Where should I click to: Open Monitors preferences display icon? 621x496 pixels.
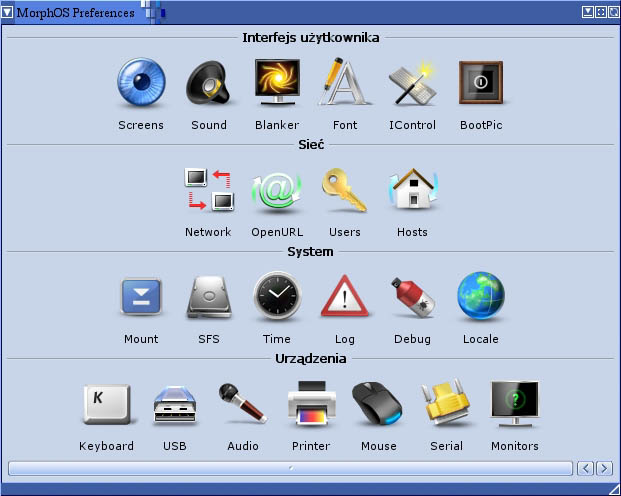coord(515,403)
